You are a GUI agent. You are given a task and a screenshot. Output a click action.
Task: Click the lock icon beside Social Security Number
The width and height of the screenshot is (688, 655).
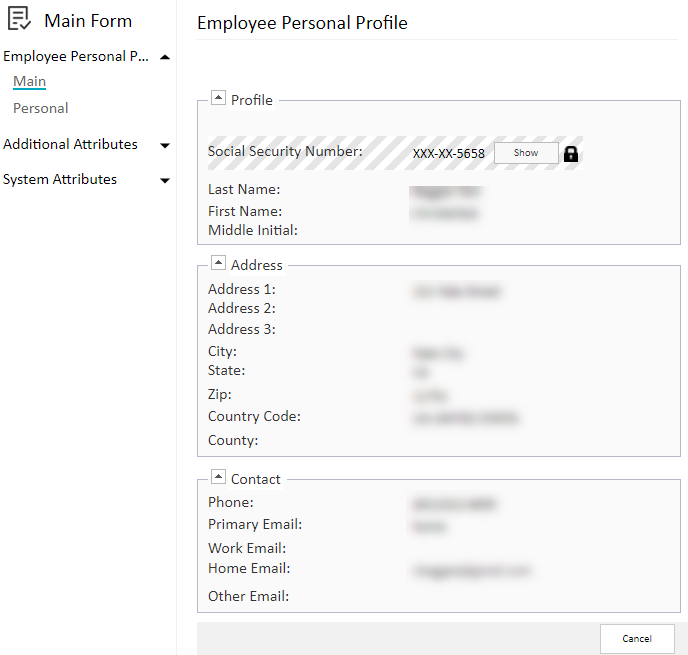click(x=570, y=154)
